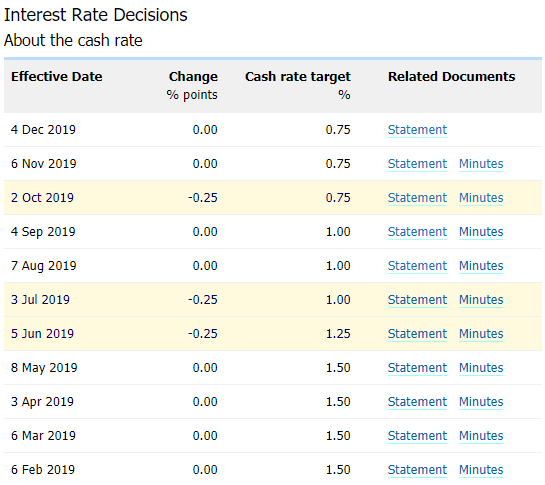Select the '6 Nov 2019' date cell

pyautogui.click(x=43, y=164)
